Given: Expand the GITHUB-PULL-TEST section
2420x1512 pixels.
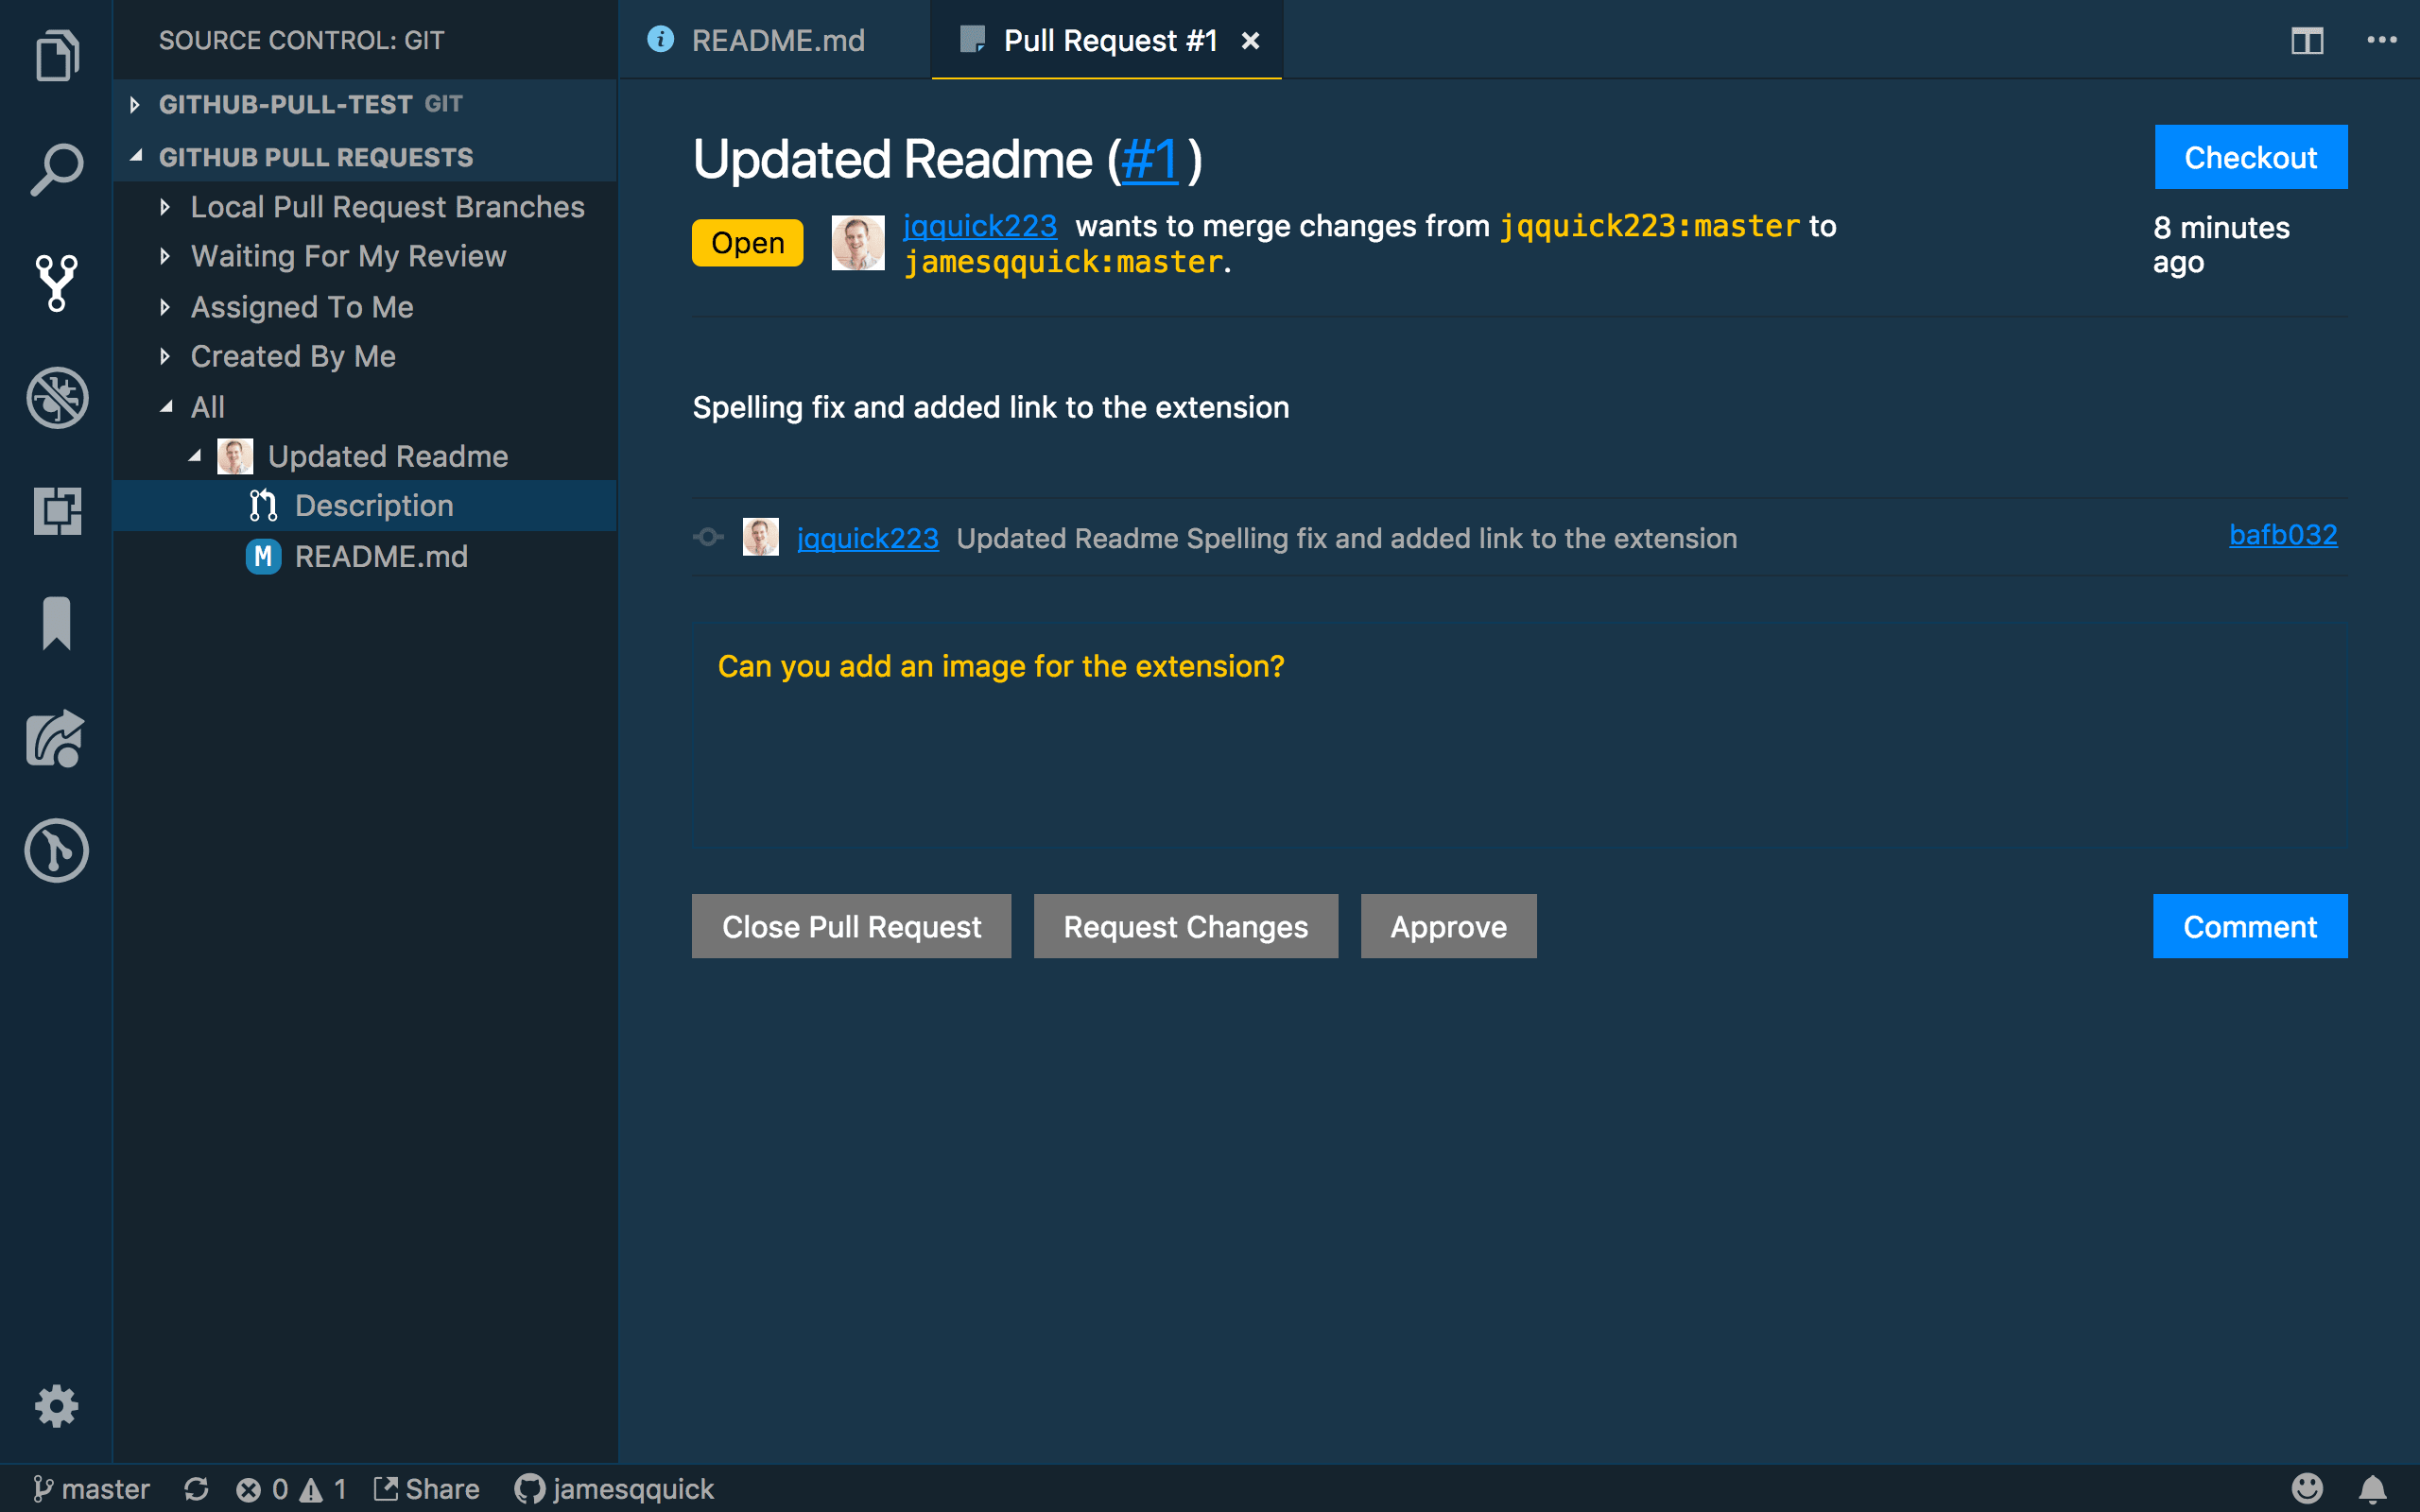Looking at the screenshot, I should click(135, 104).
